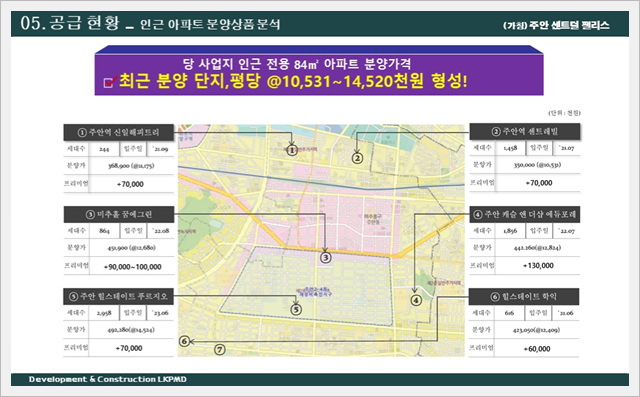Click the '(가칭) 주안 센트럴 팰리스' project name
Viewport: 640px width, 397px height.
pyautogui.click(x=556, y=25)
